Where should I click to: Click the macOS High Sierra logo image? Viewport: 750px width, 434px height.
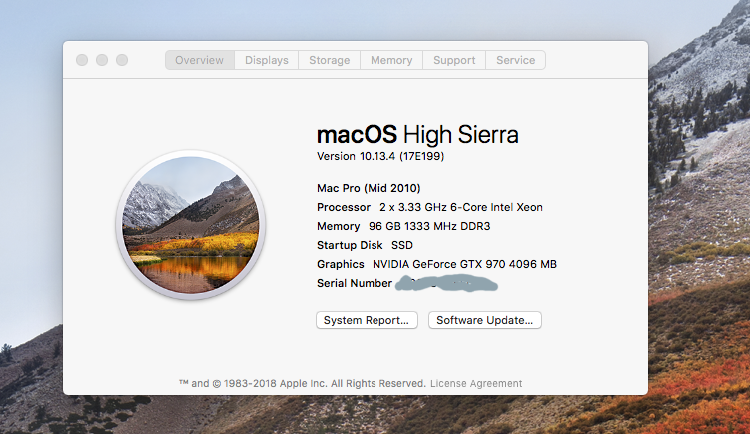click(190, 225)
